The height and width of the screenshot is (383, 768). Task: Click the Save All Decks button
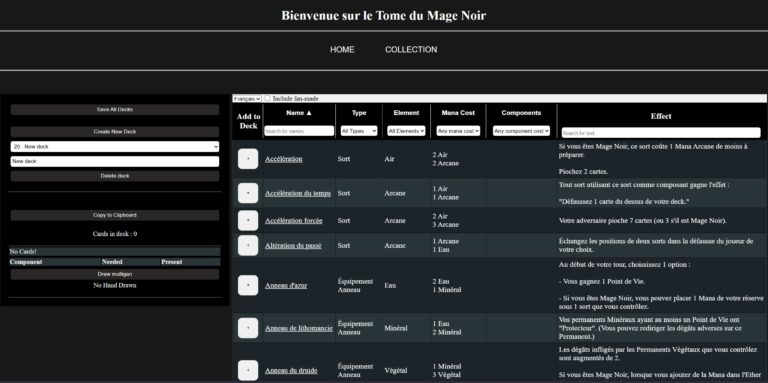(x=115, y=110)
